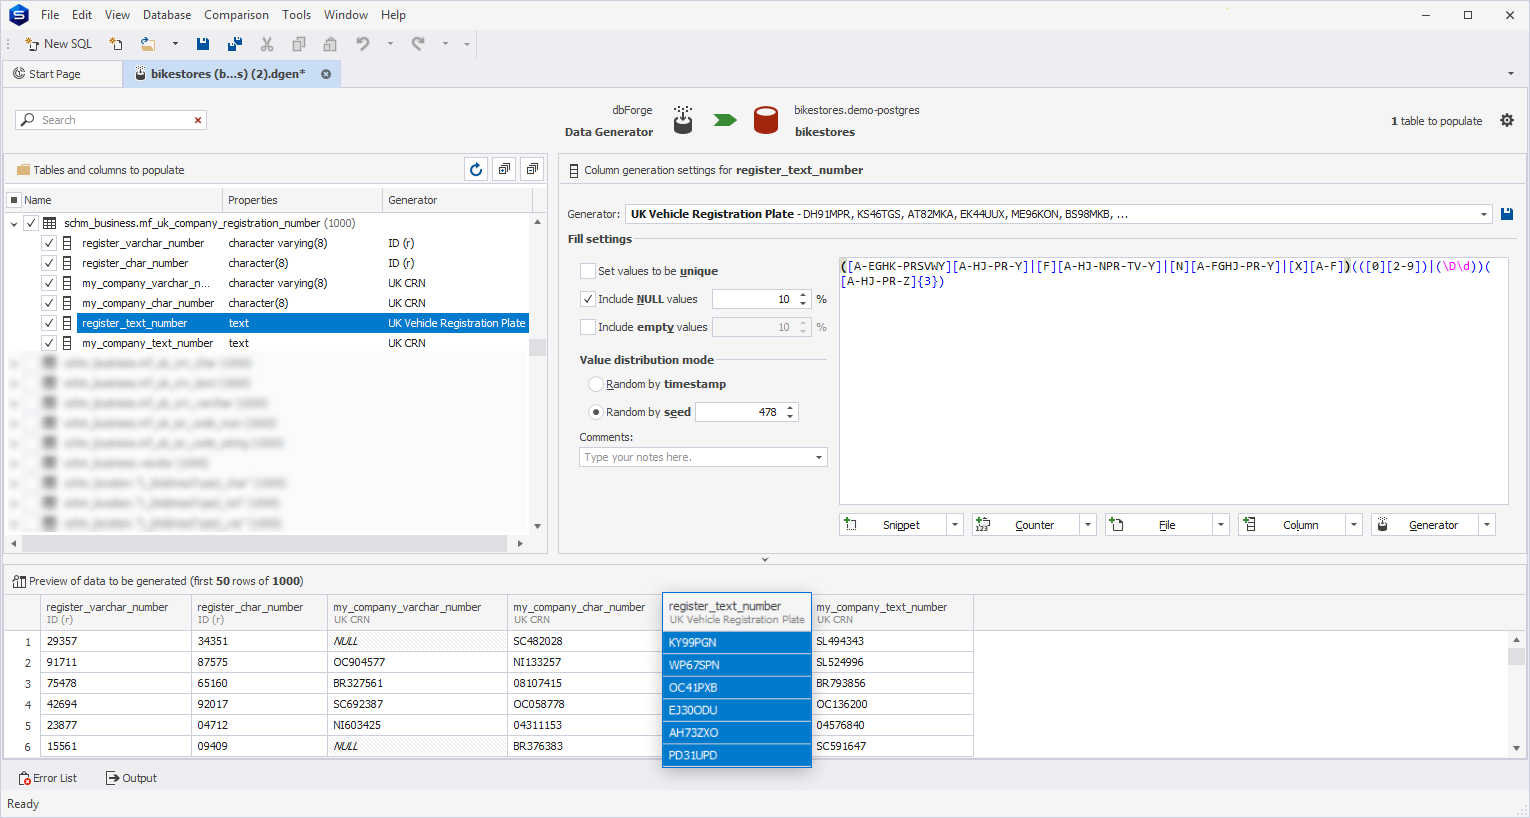Click the File button
This screenshot has height=818, width=1530.
coord(1159,525)
